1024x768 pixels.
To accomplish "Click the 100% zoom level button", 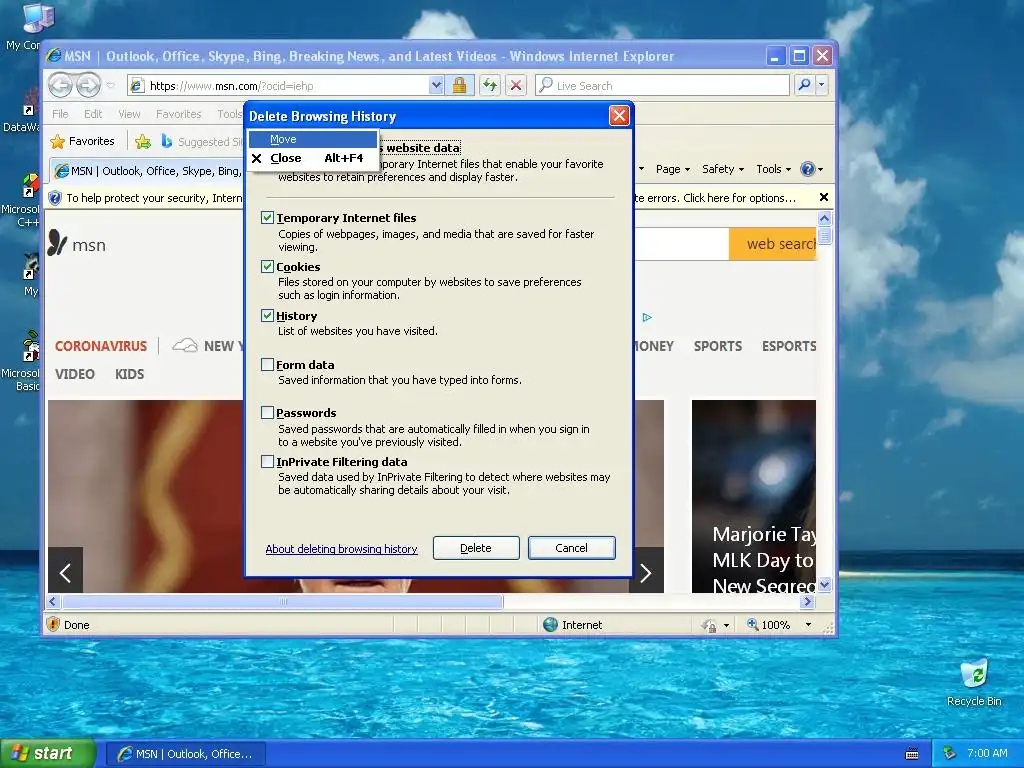I will tap(769, 625).
